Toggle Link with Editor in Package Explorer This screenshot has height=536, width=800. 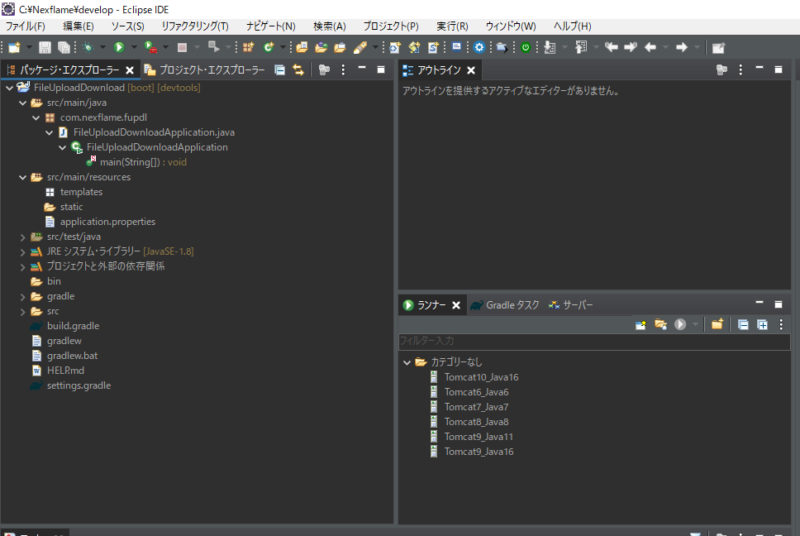(298, 70)
